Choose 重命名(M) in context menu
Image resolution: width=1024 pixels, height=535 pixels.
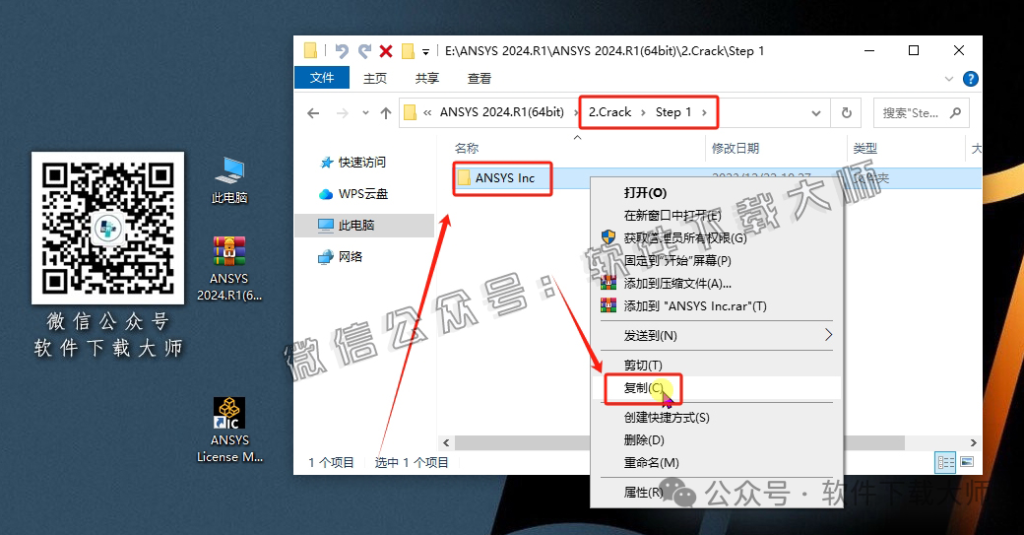pos(716,462)
